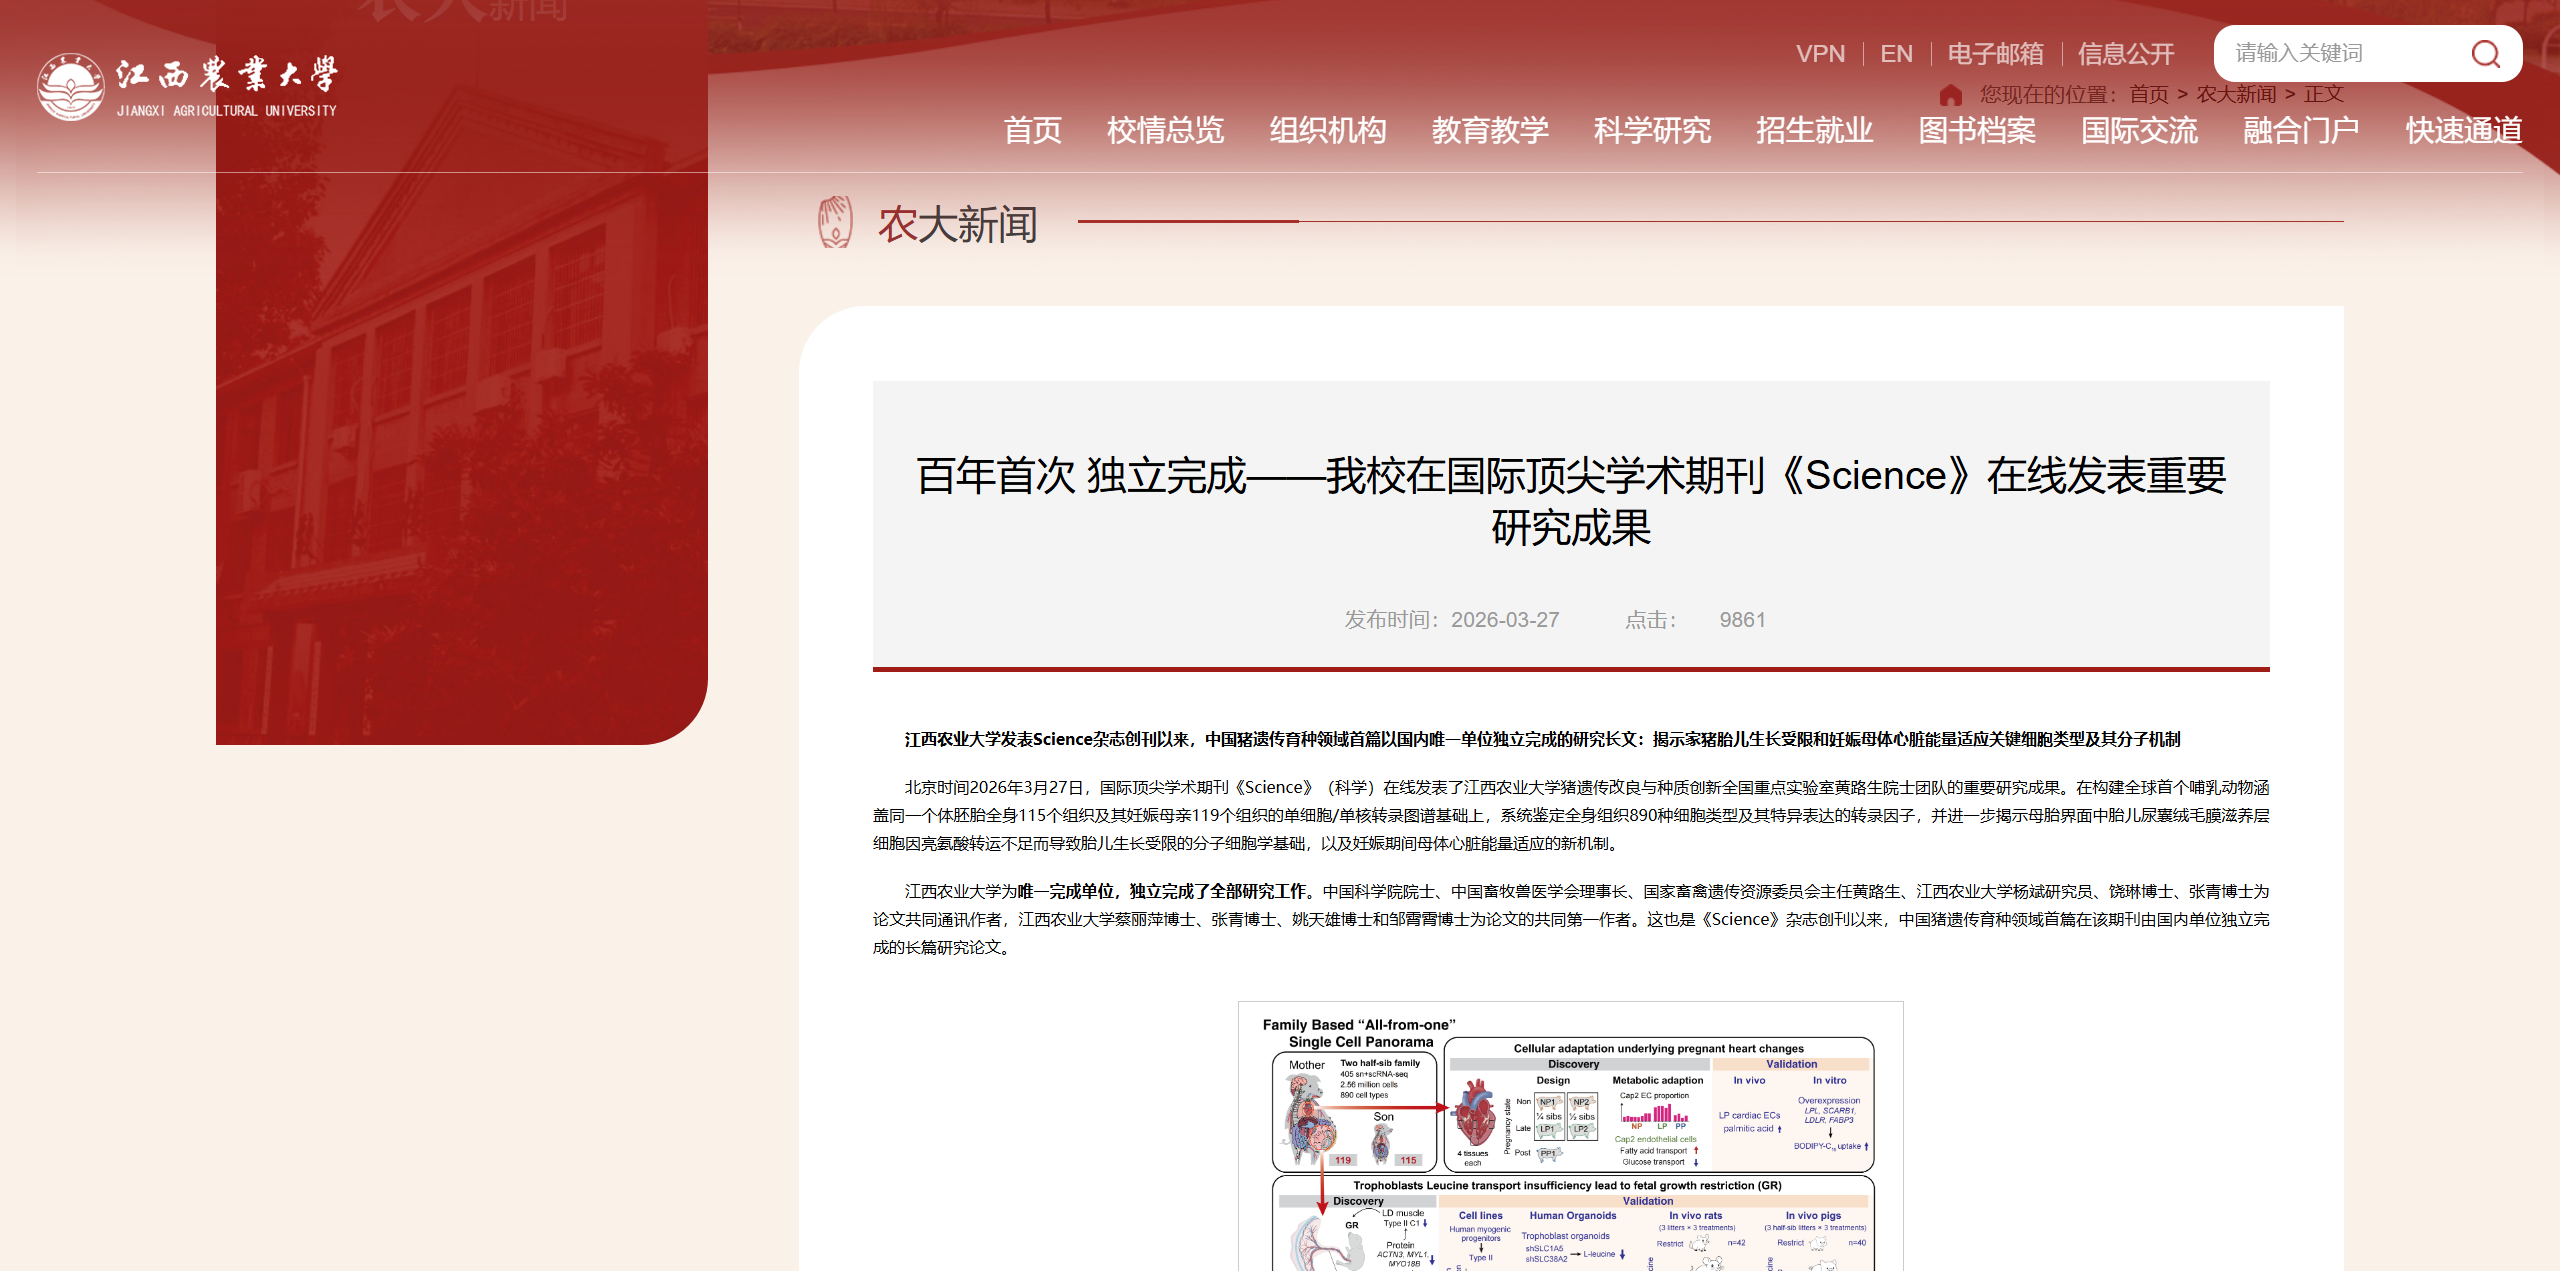Open the 组织机构 menu

(x=1327, y=130)
